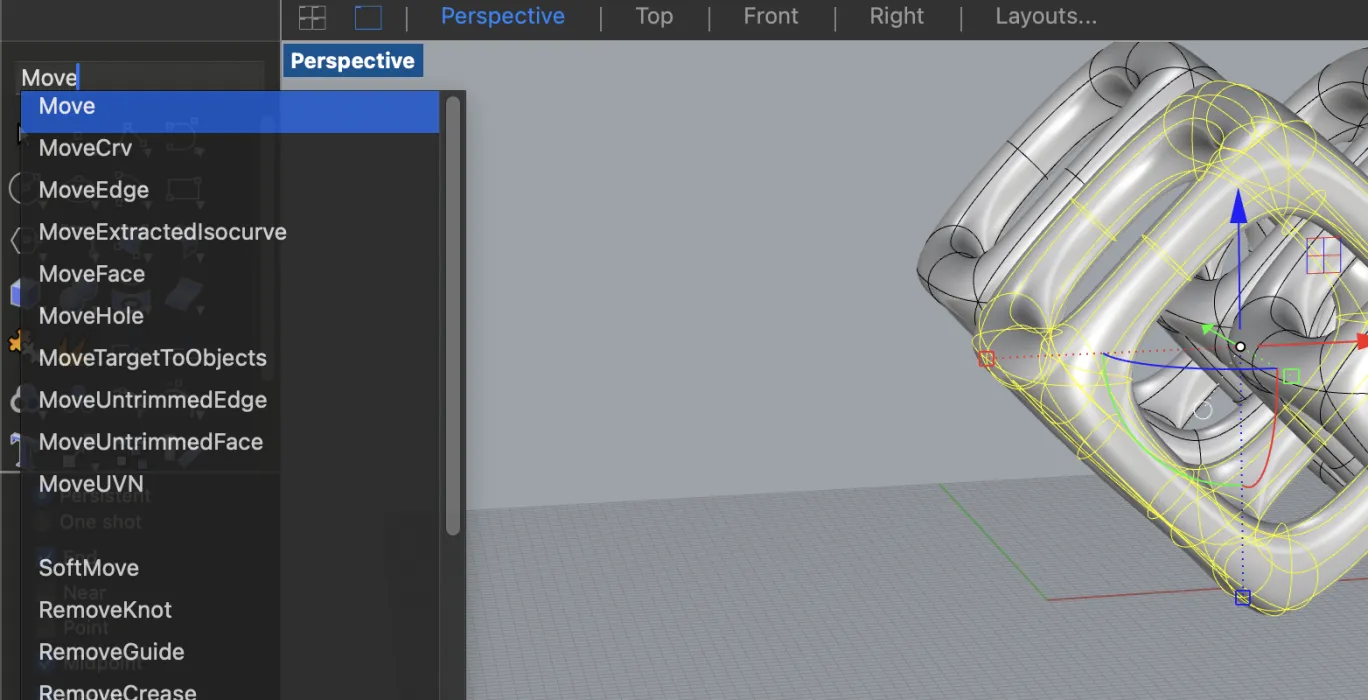Click the autocomplete list scrollbar
This screenshot has width=1368, height=700.
pos(453,315)
